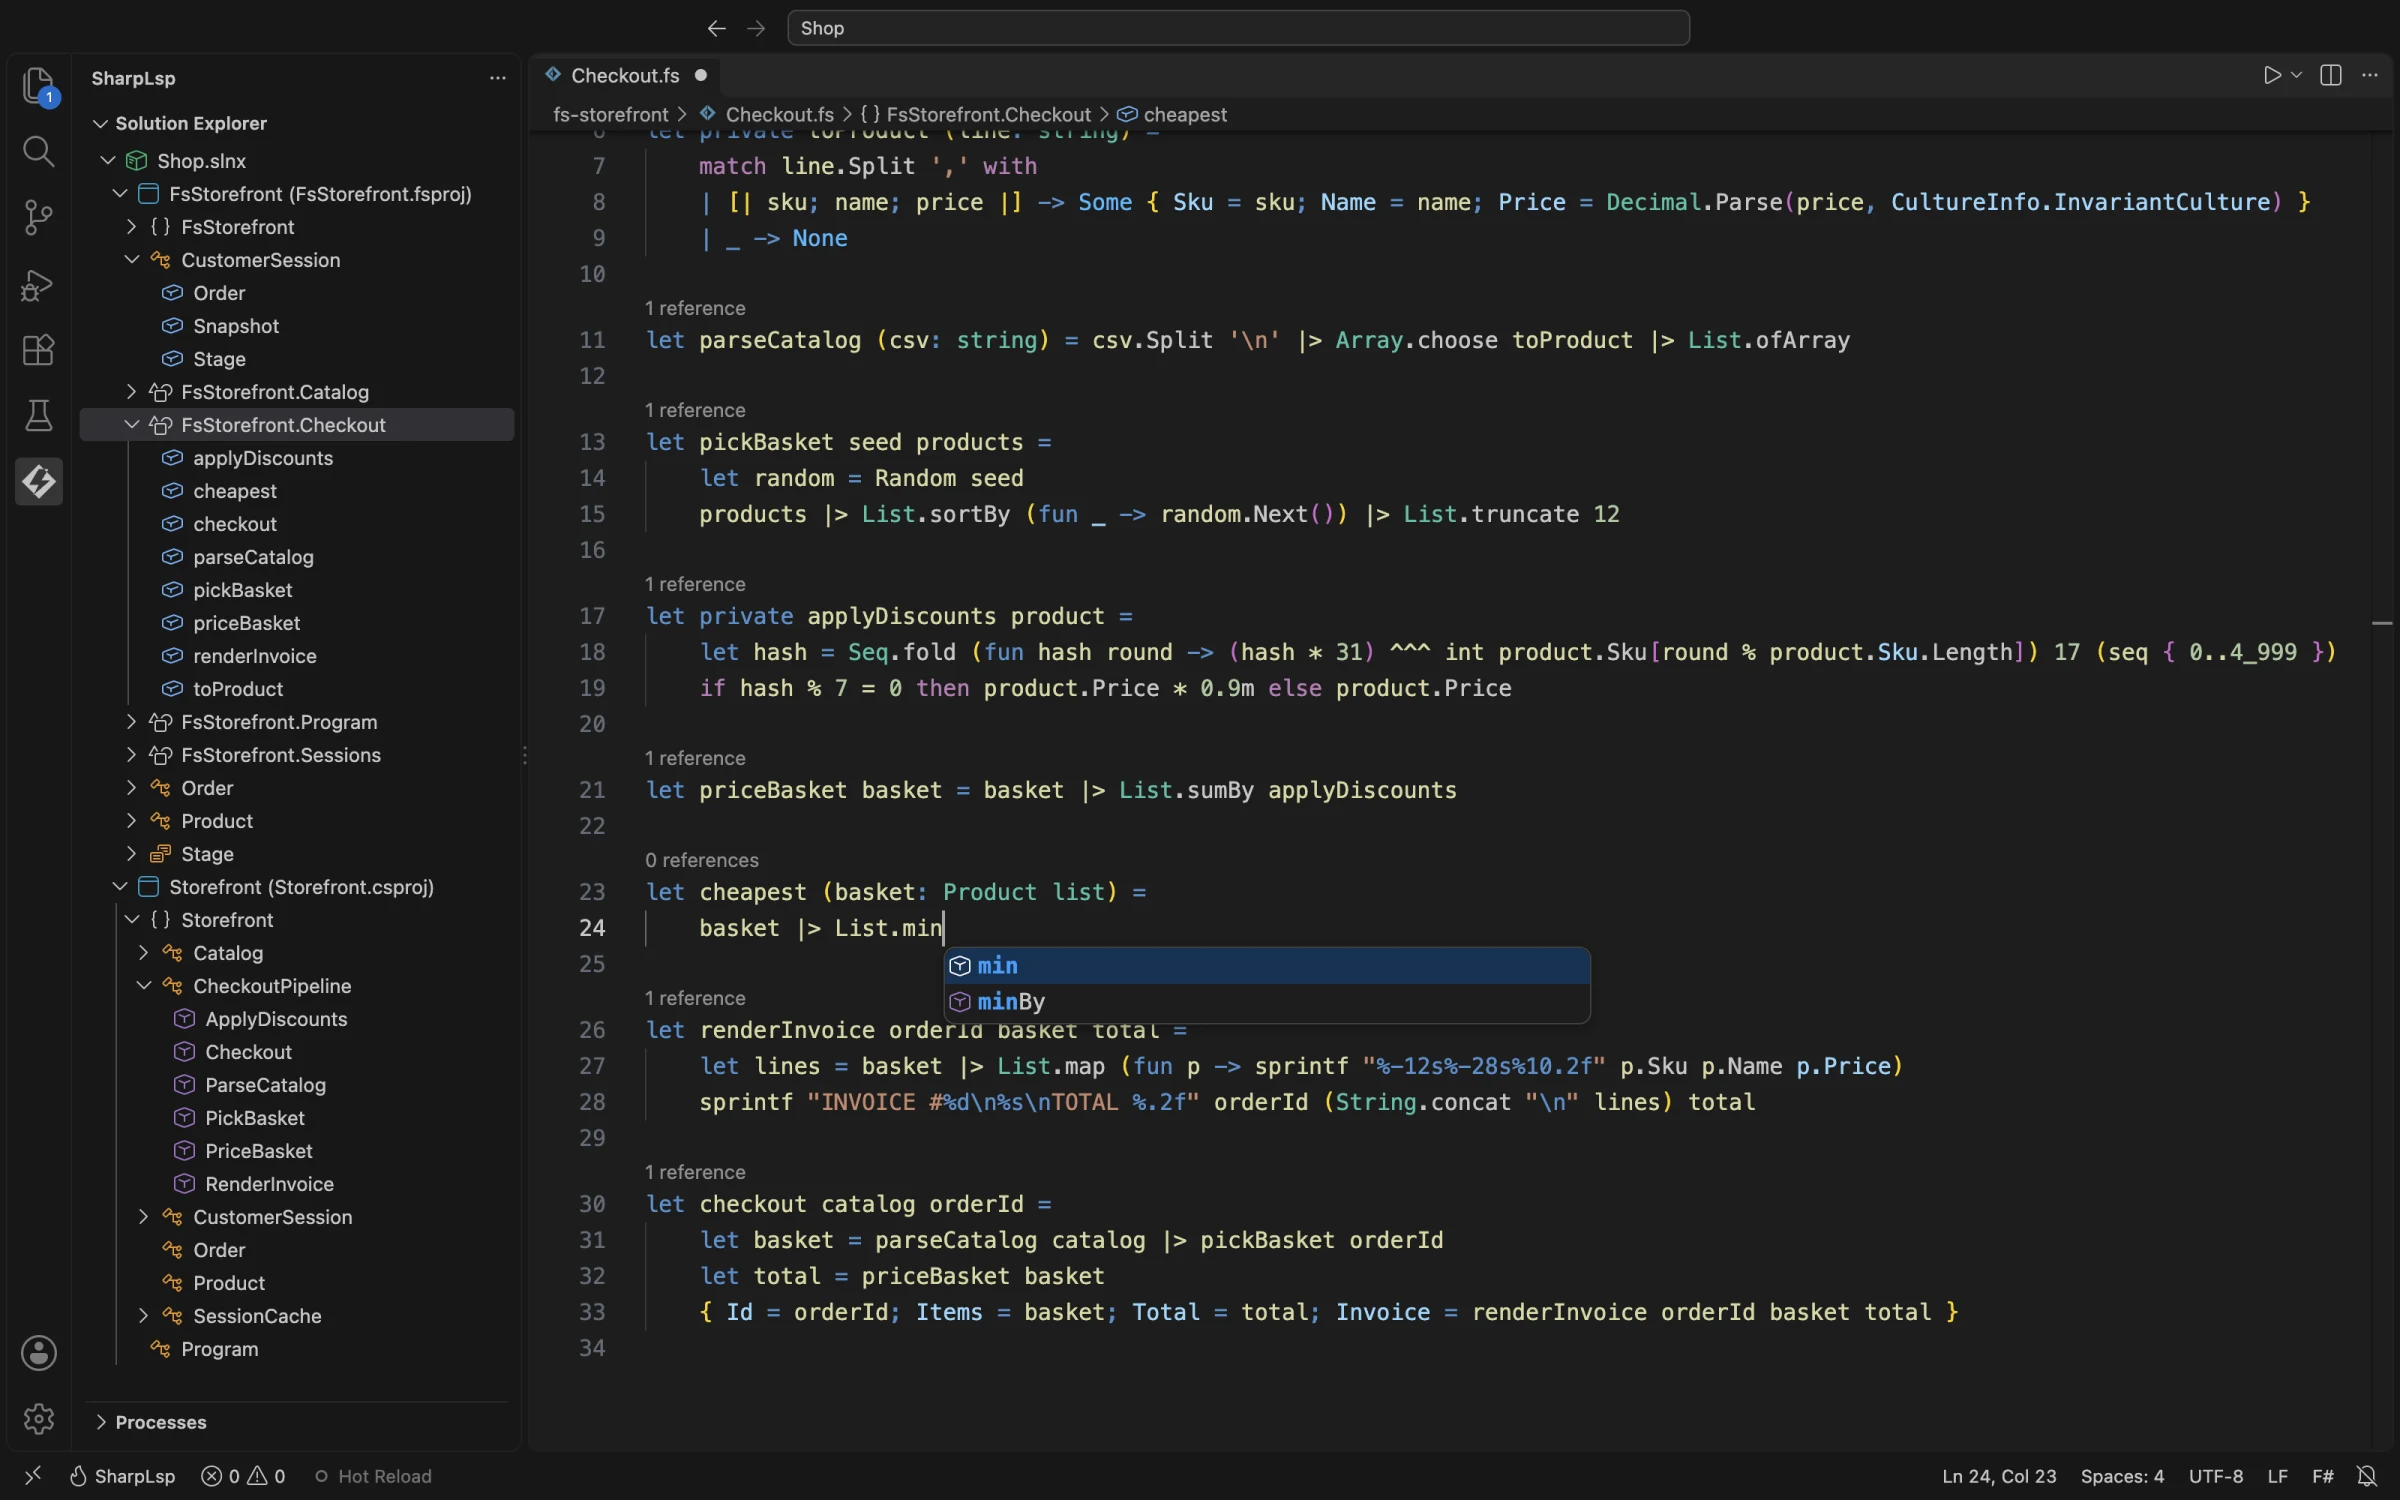This screenshot has width=2400, height=1500.
Task: Collapse the FsStorefront CustomerSession type node
Action: pyautogui.click(x=132, y=260)
